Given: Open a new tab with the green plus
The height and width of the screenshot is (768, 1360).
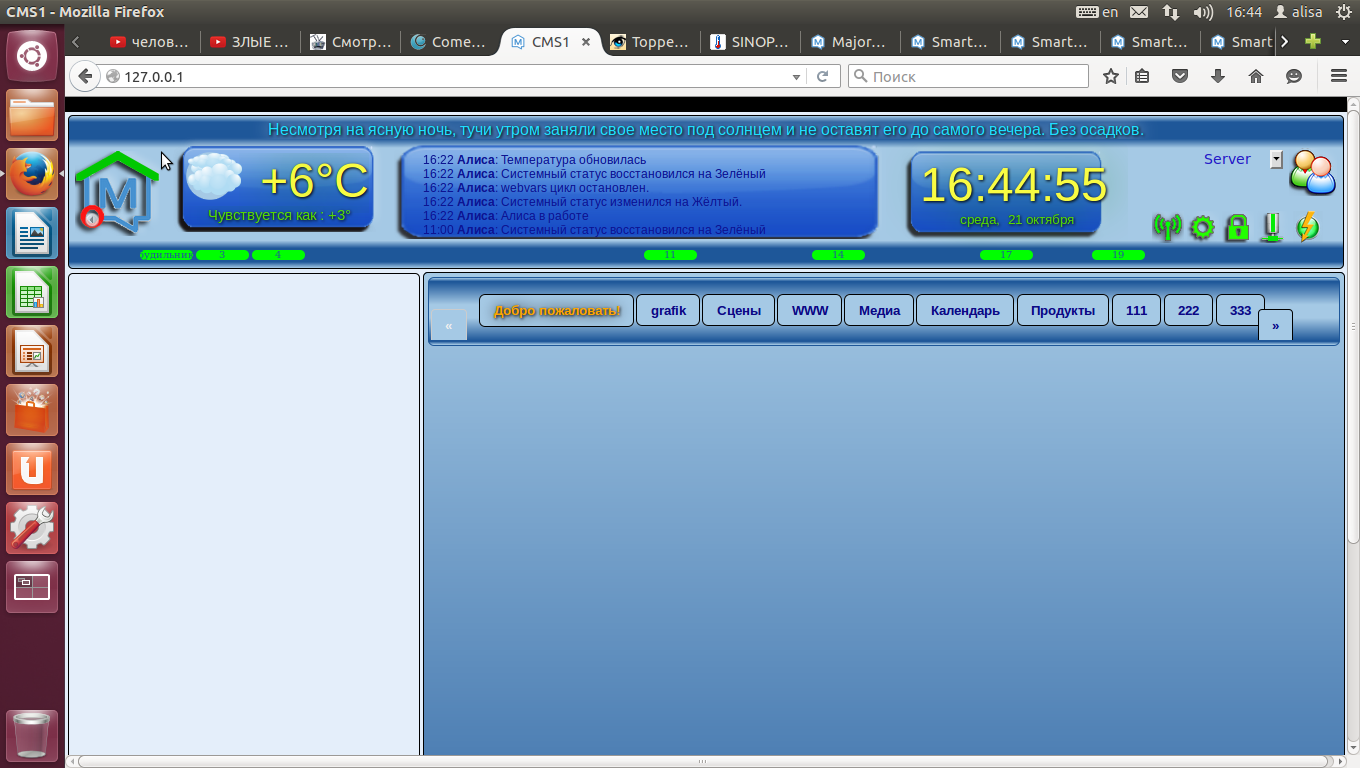Looking at the screenshot, I should pos(1314,42).
